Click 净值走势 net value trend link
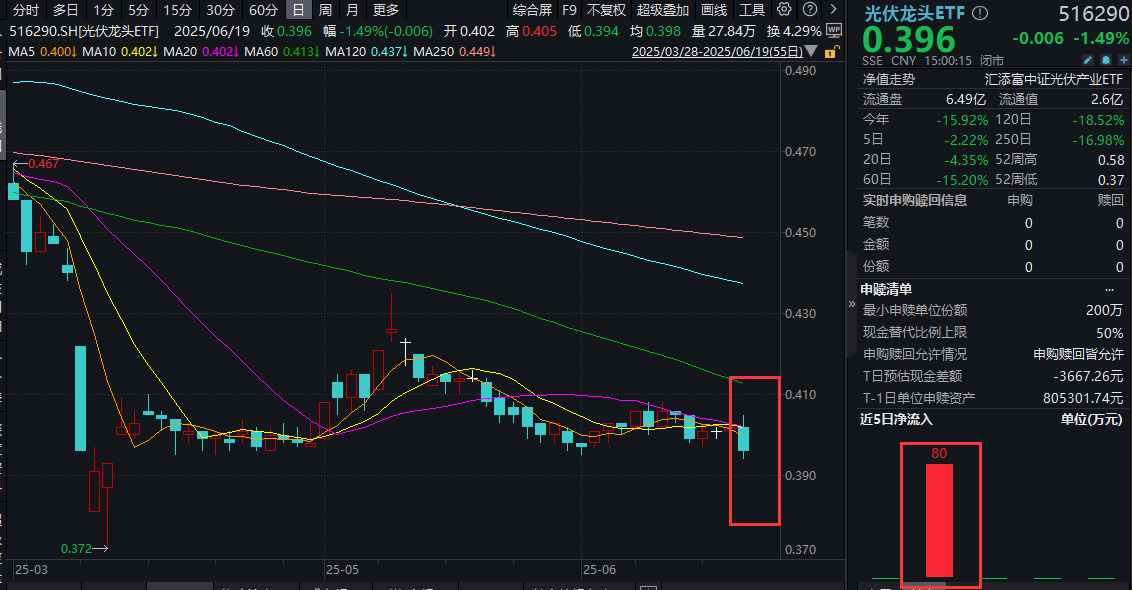 click(x=889, y=77)
